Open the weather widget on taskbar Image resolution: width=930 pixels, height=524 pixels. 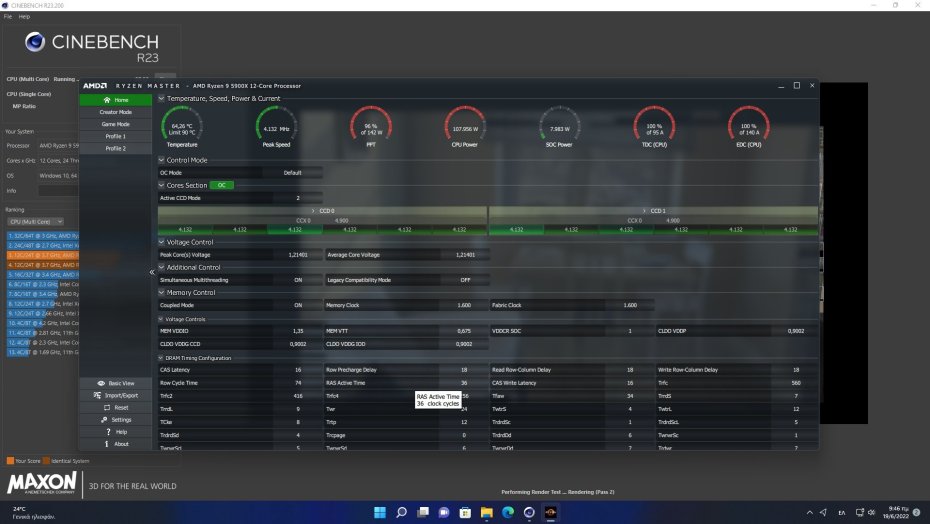click(33, 512)
